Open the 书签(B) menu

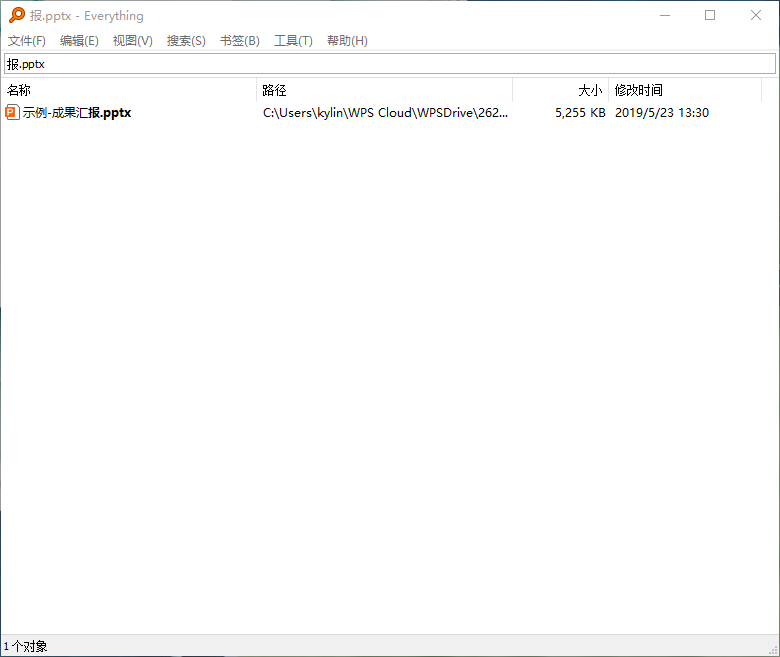point(240,41)
